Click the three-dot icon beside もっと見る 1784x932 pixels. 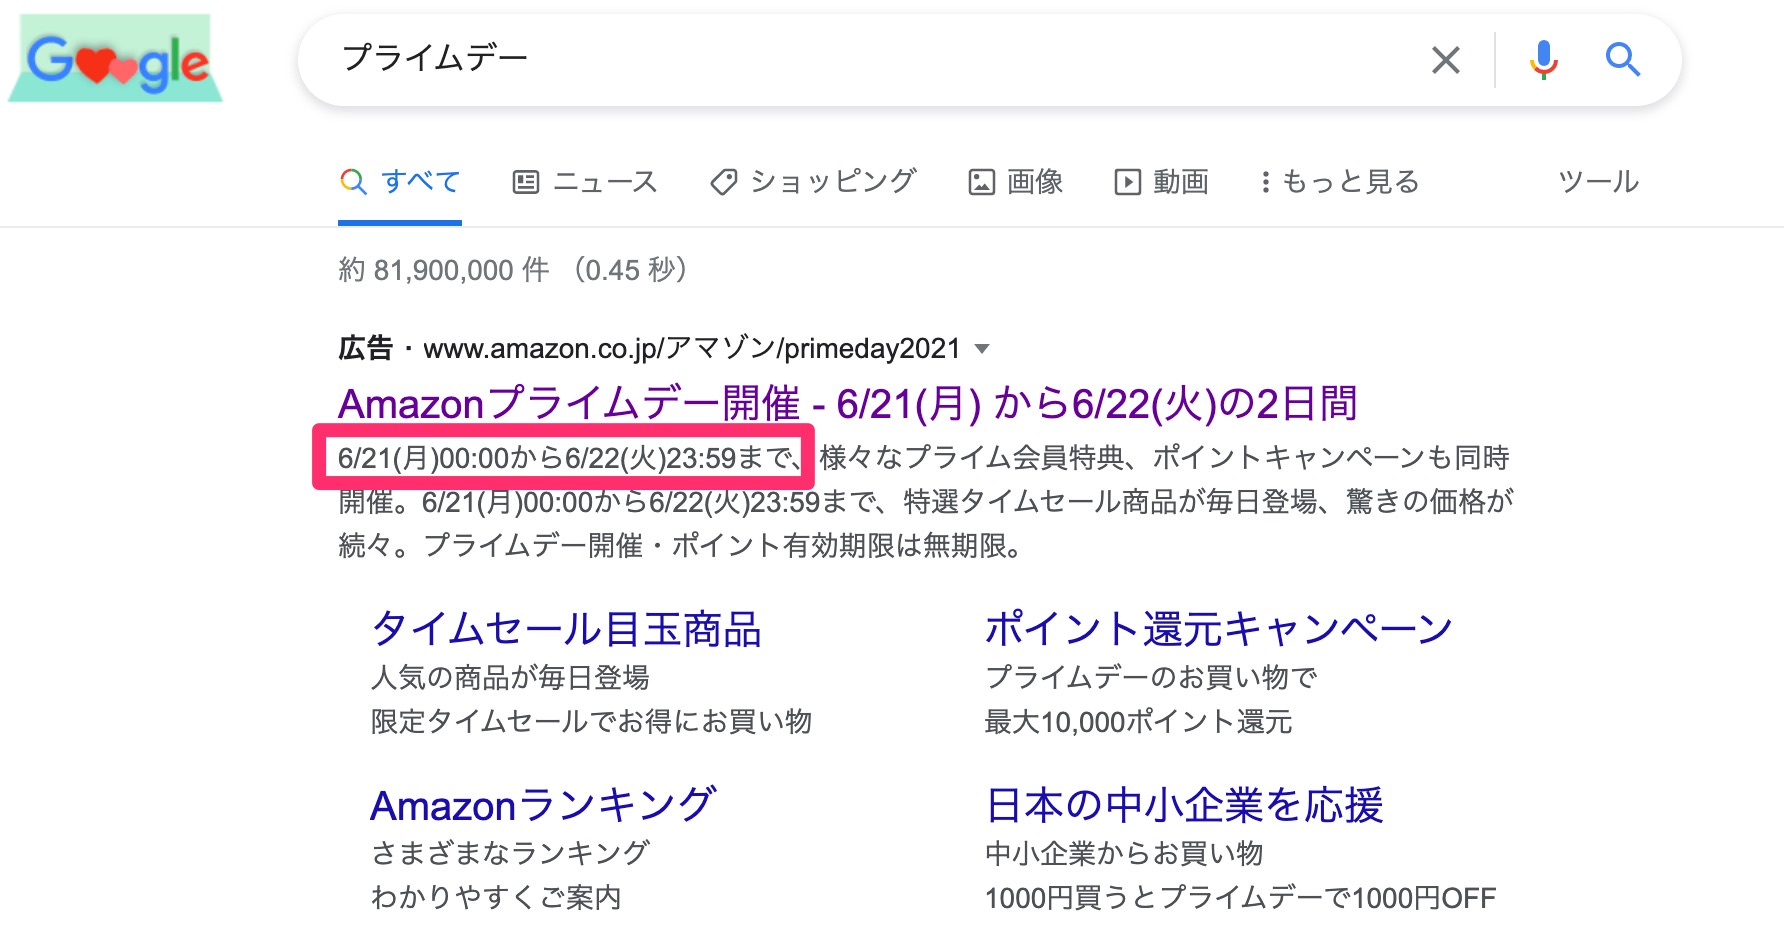coord(1265,182)
